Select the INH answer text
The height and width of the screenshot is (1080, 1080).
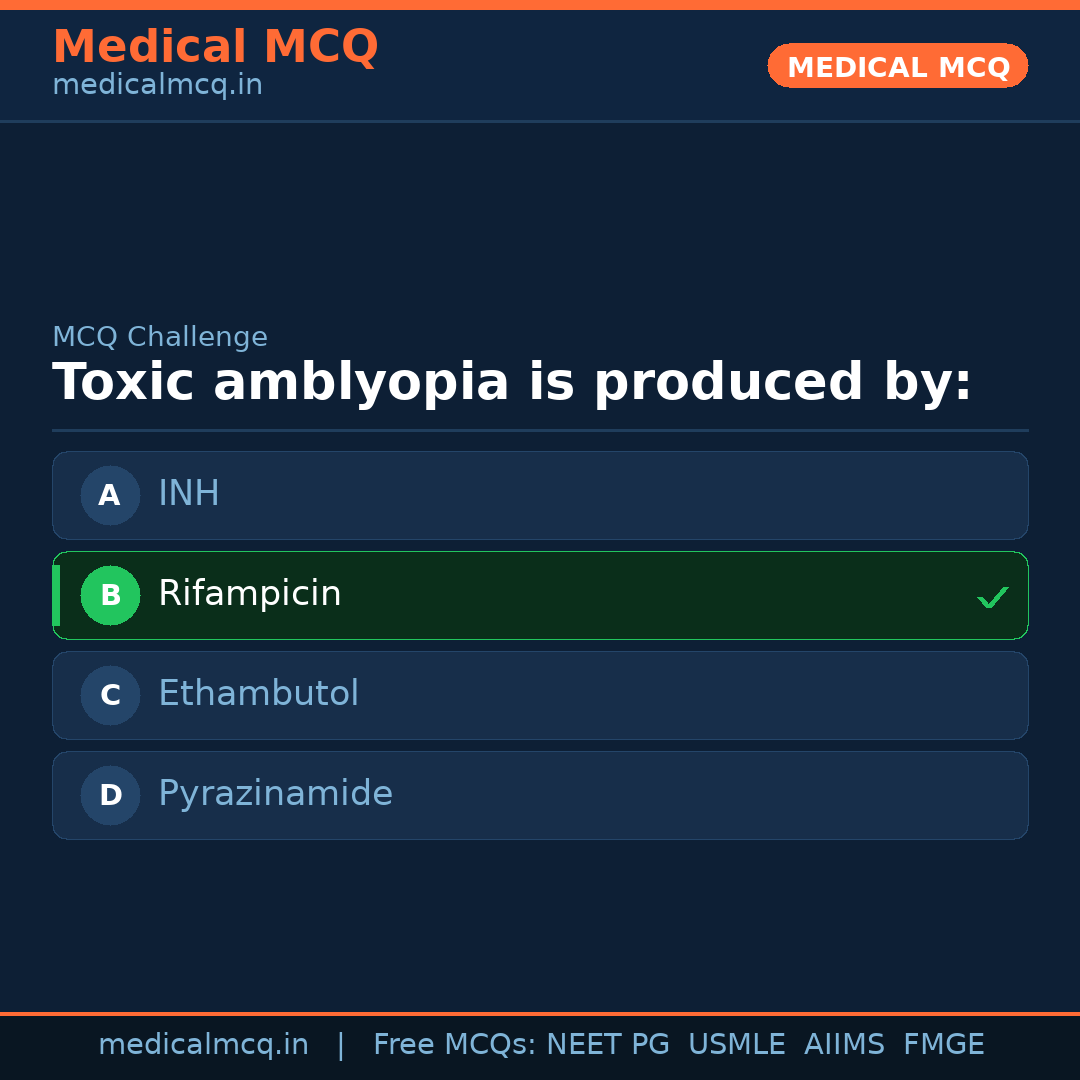pos(189,494)
